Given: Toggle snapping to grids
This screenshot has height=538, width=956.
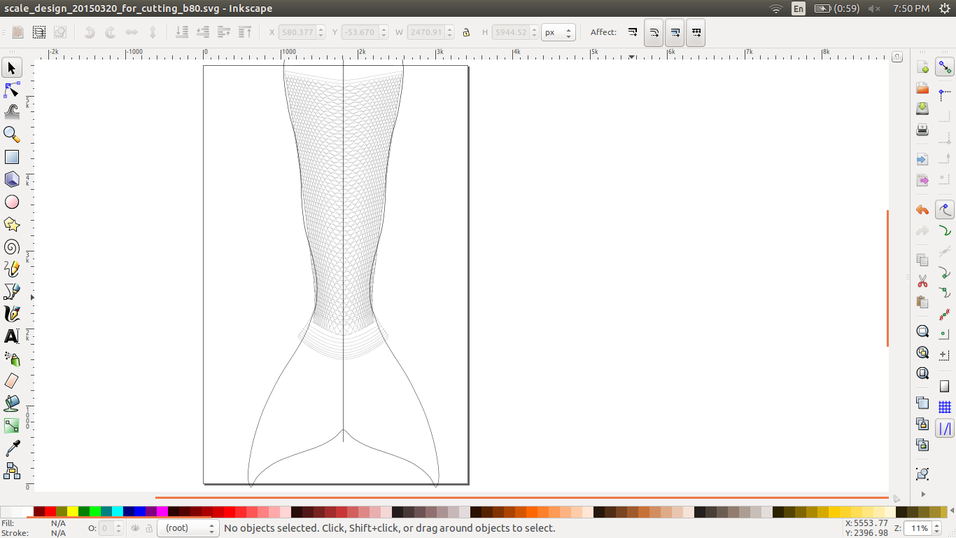Looking at the screenshot, I should coord(945,407).
